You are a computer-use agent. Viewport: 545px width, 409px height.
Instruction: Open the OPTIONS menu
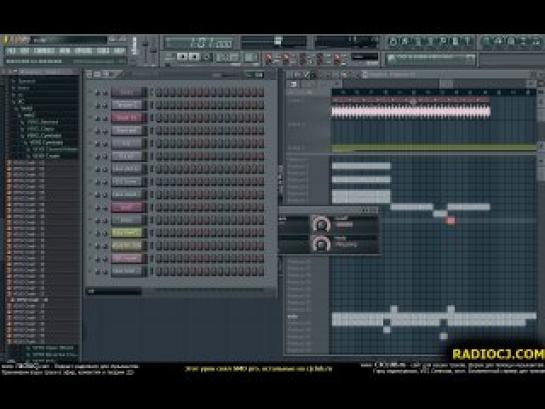83,51
